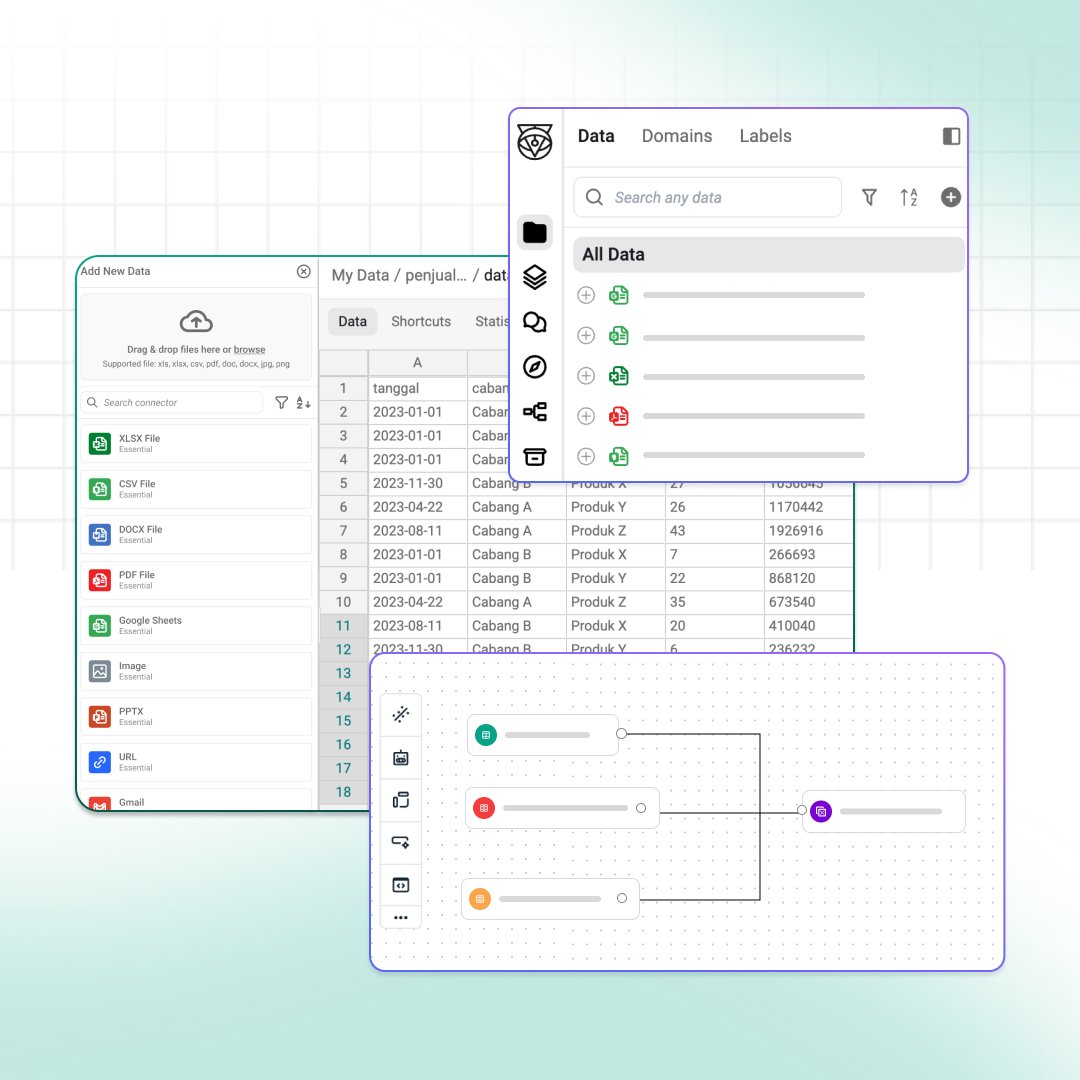Click the input sparkle icon in workflow toolbar
This screenshot has height=1080, width=1080.
(x=401, y=842)
